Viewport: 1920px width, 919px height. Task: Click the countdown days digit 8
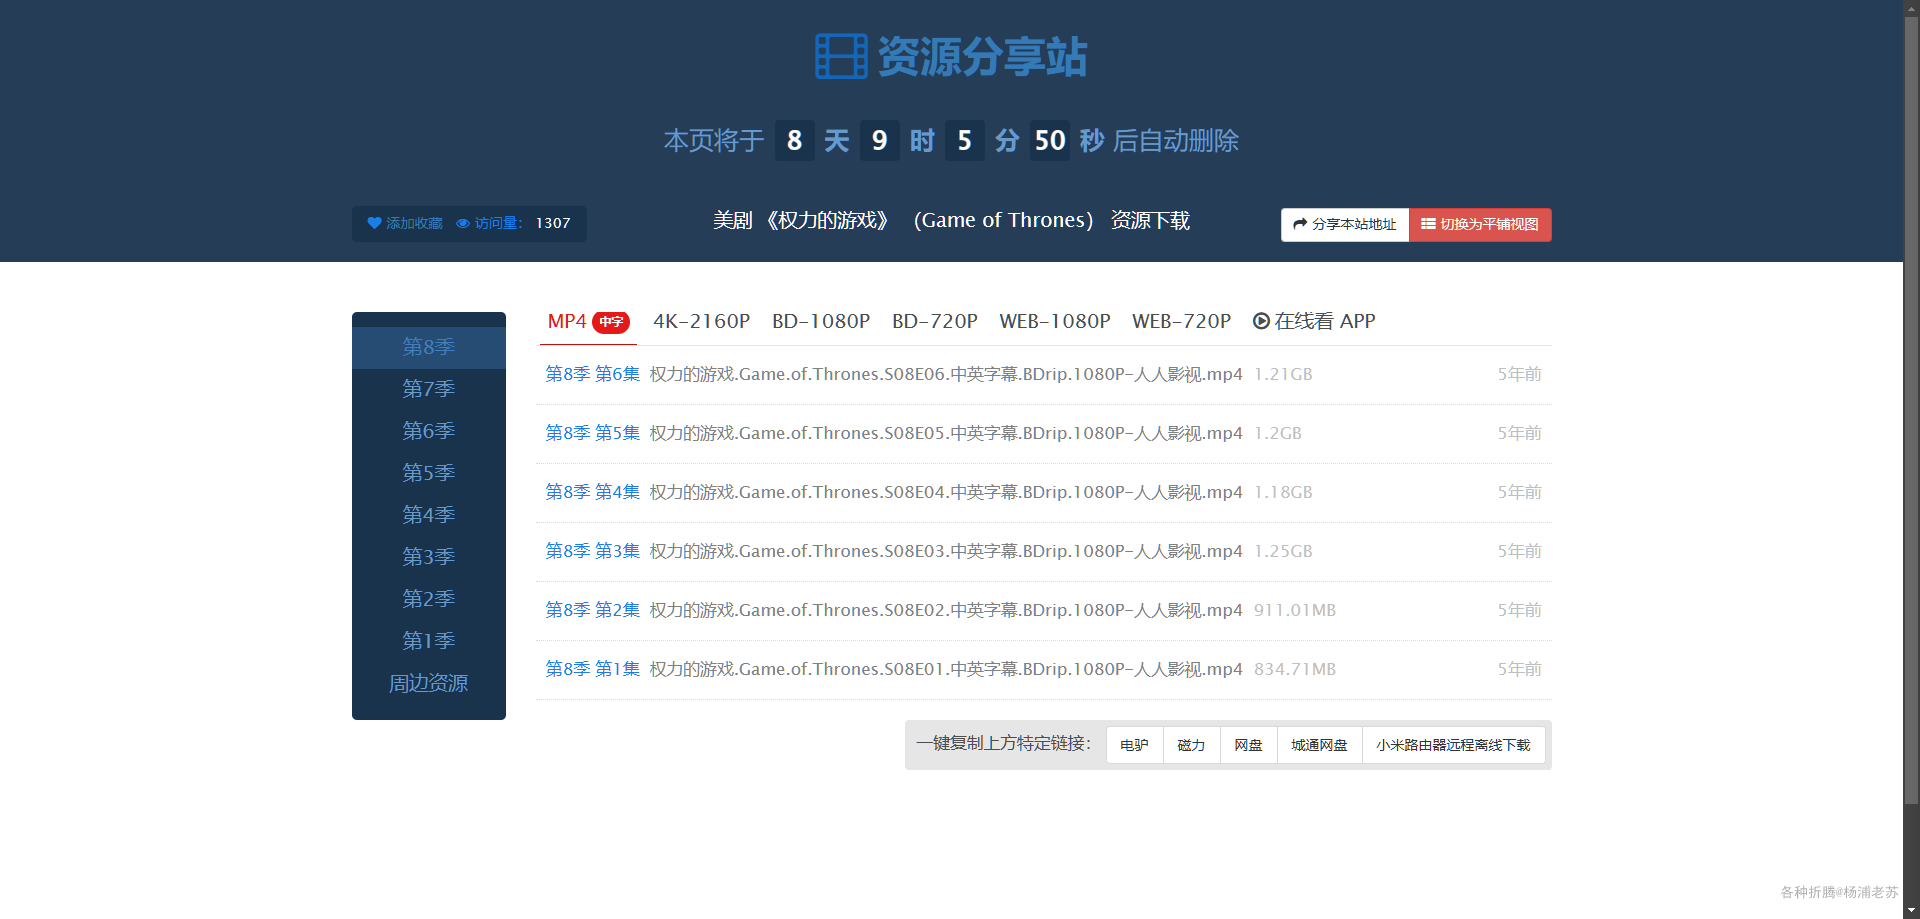pyautogui.click(x=794, y=140)
